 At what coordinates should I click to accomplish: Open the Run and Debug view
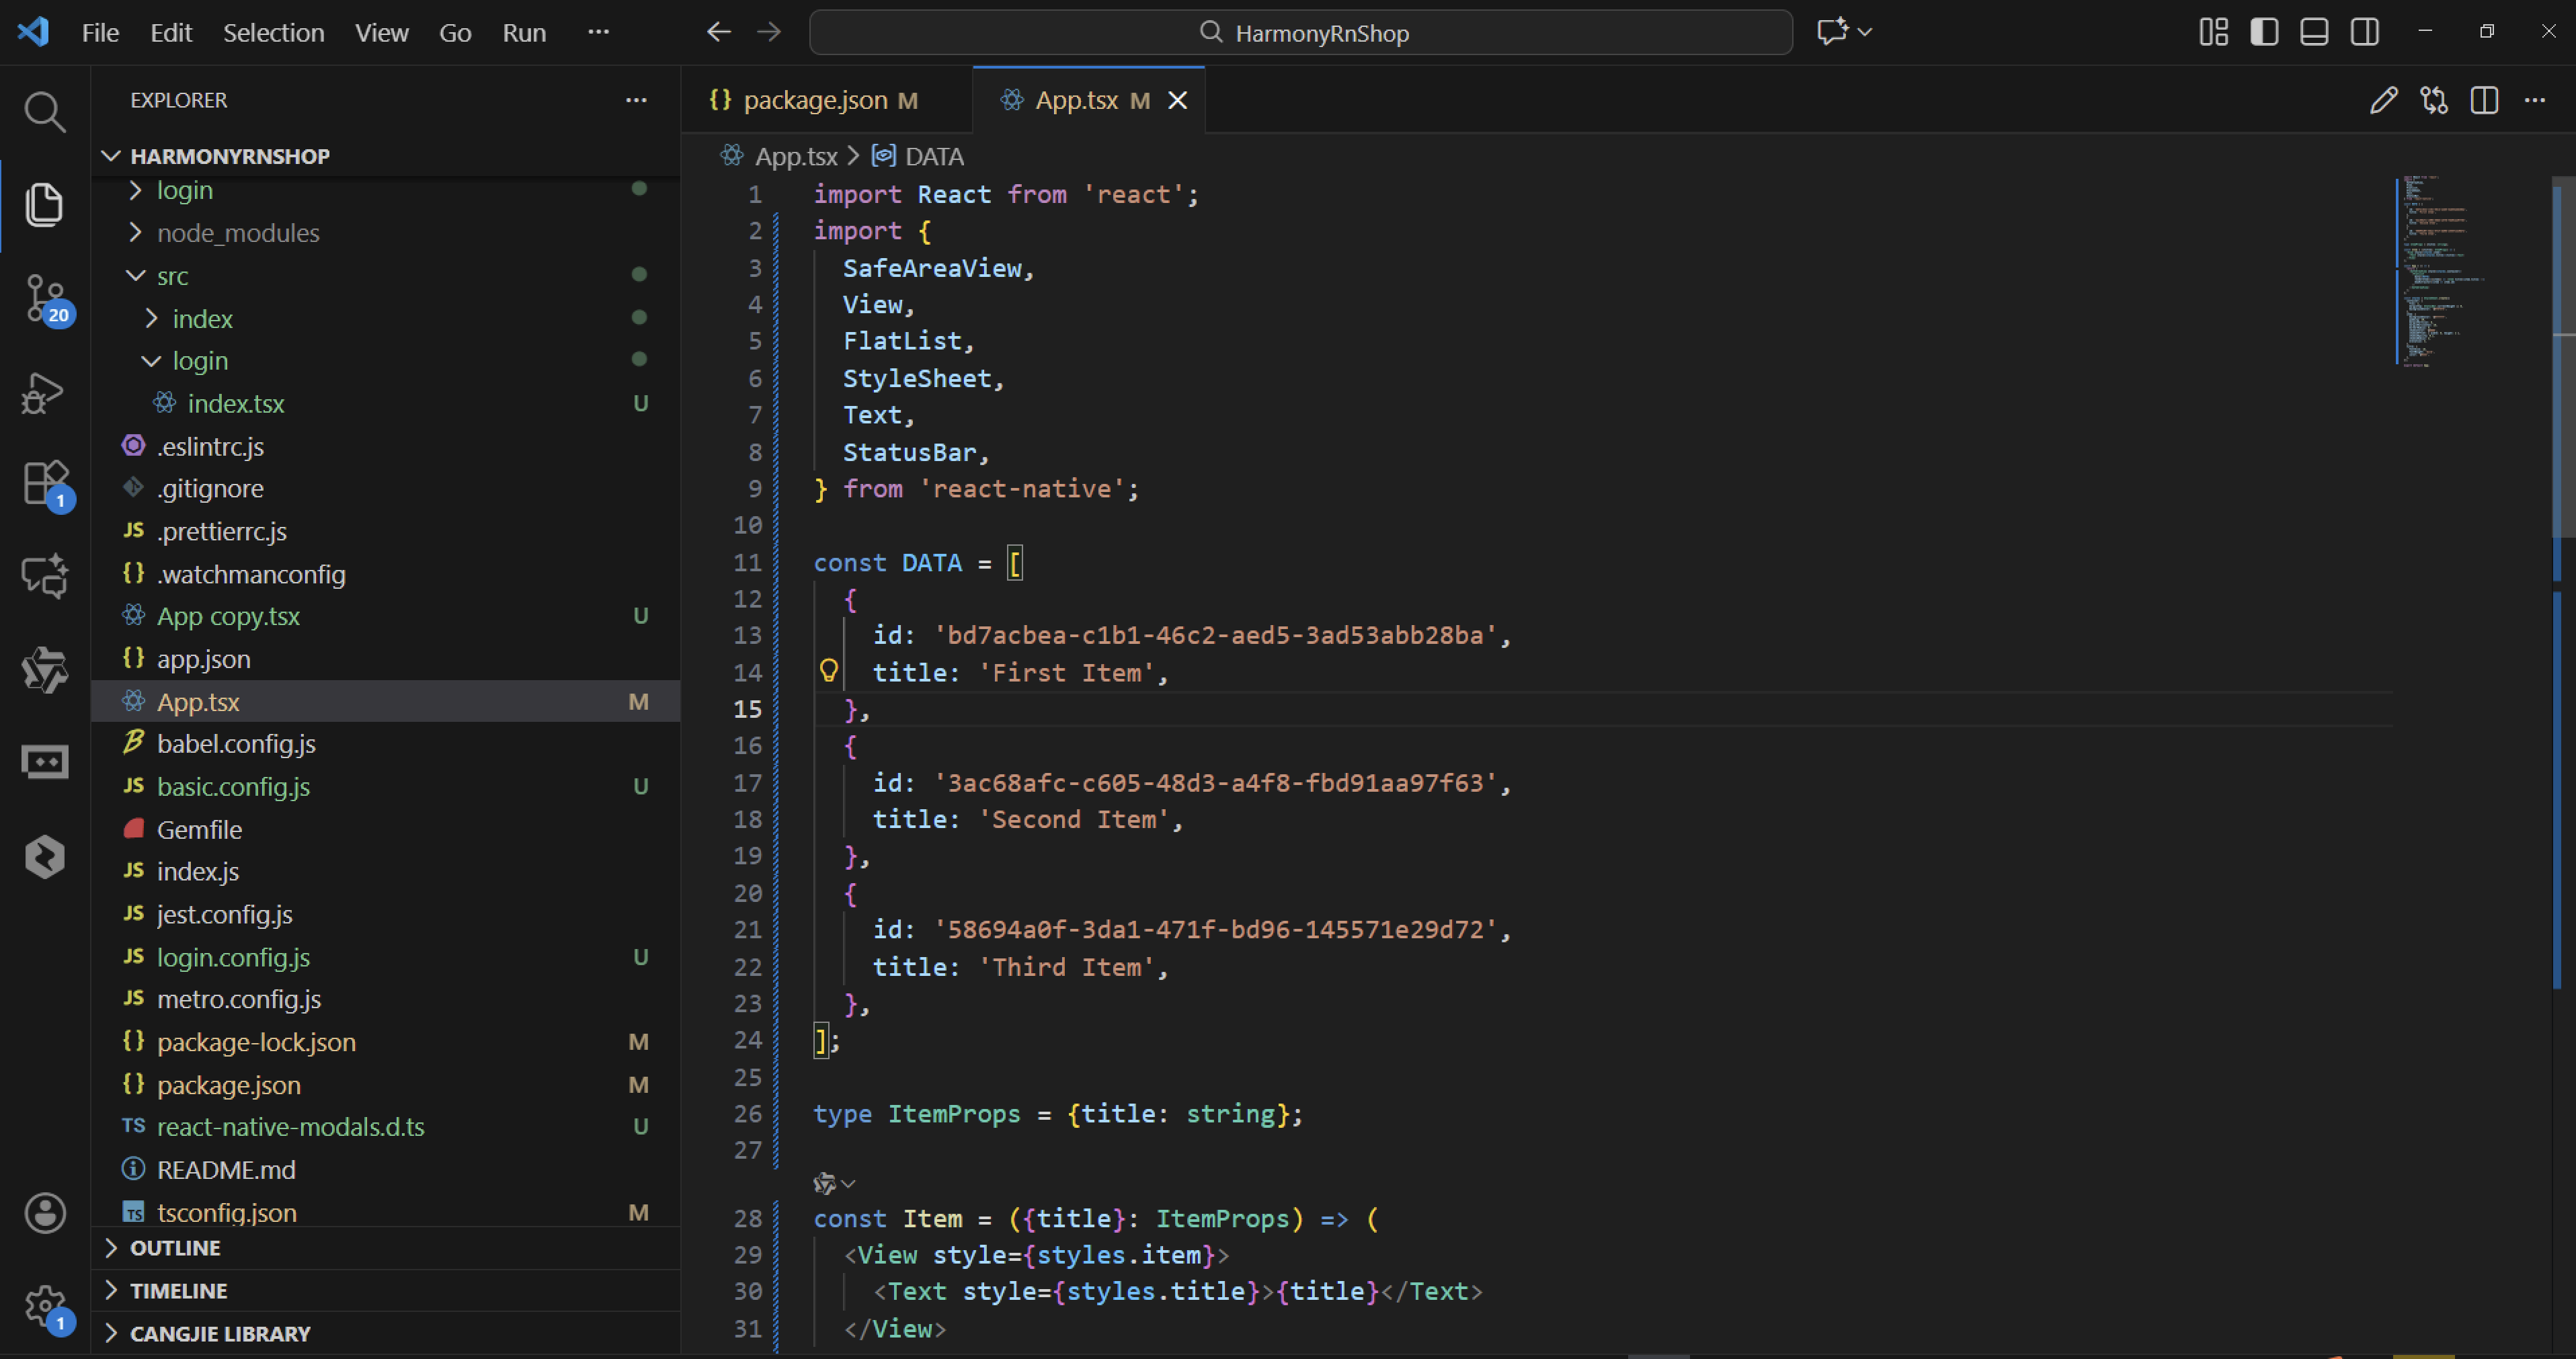tap(44, 392)
